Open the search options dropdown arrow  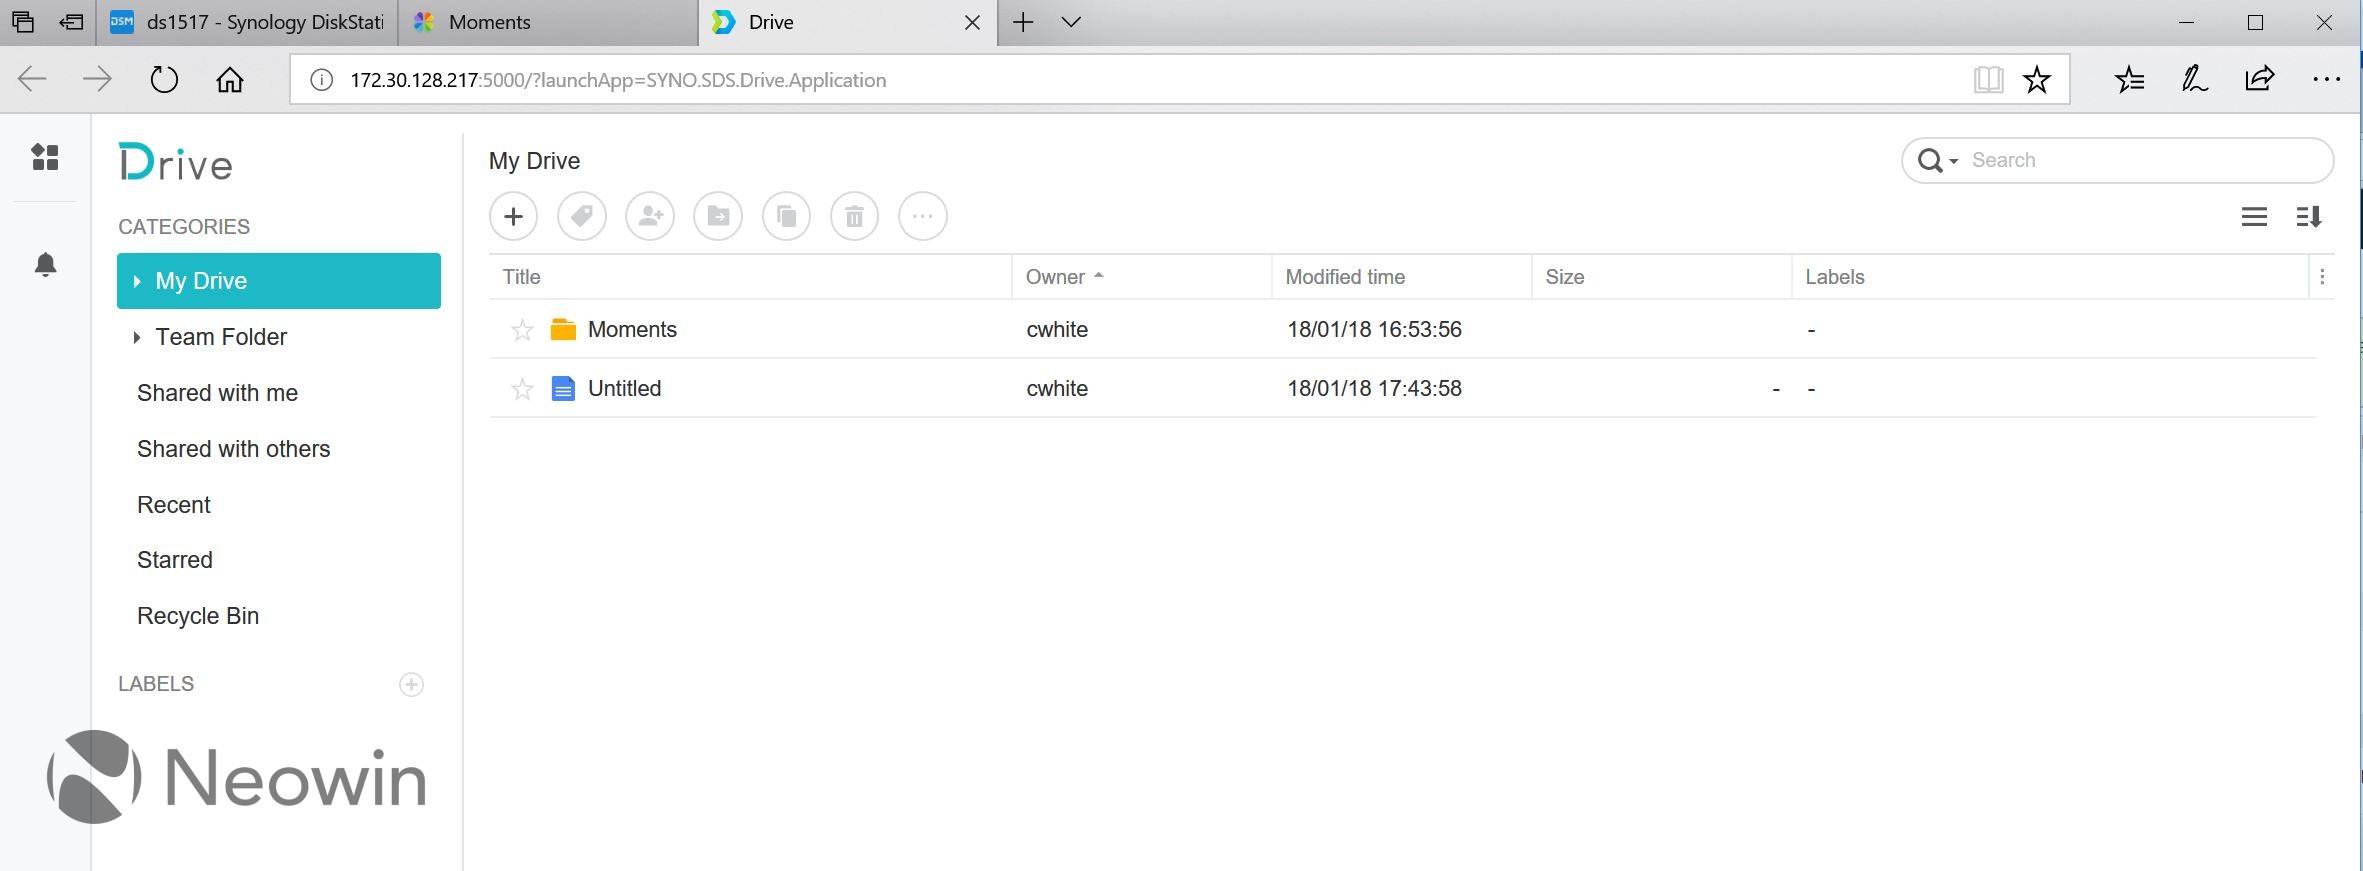coord(1954,161)
